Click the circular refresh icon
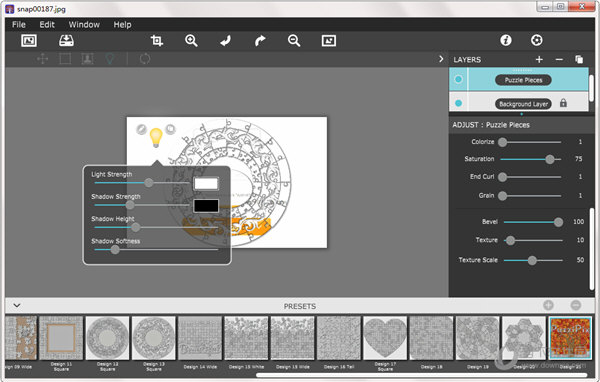600x382 pixels. click(x=145, y=59)
